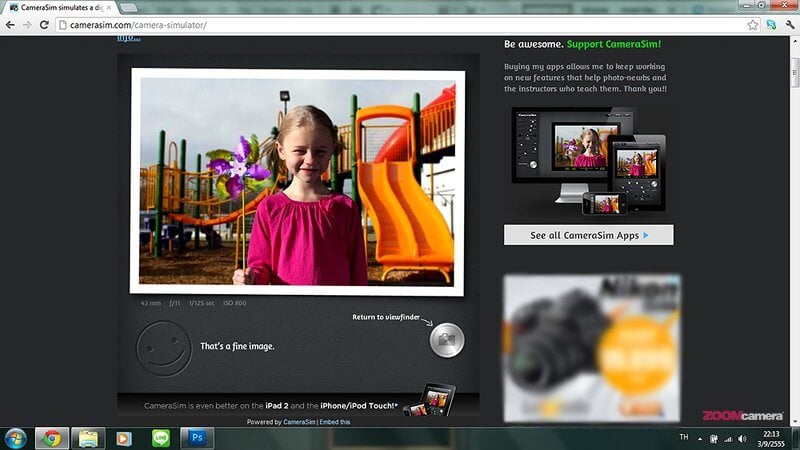
Task: Open the file explorer folder on taskbar
Action: pos(88,439)
